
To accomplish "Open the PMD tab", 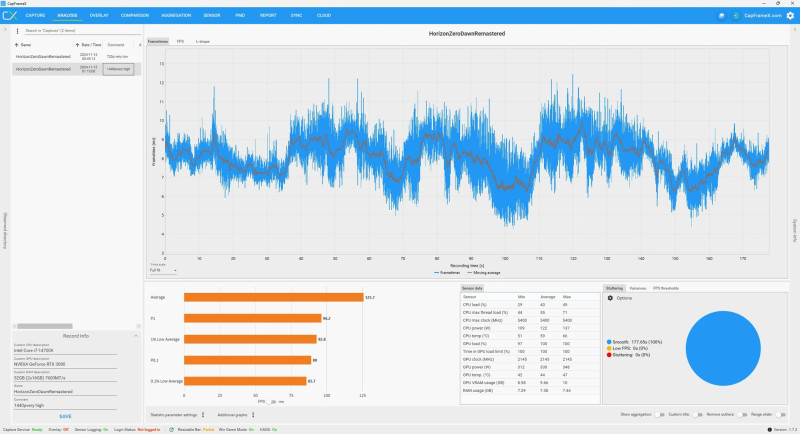I will [240, 15].
